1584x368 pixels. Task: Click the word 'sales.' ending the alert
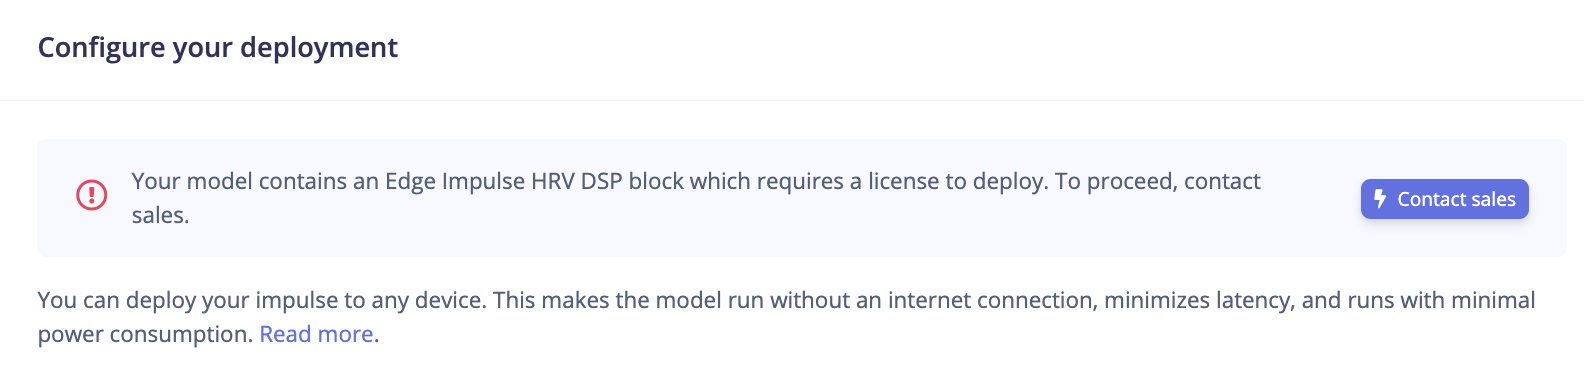pyautogui.click(x=160, y=215)
